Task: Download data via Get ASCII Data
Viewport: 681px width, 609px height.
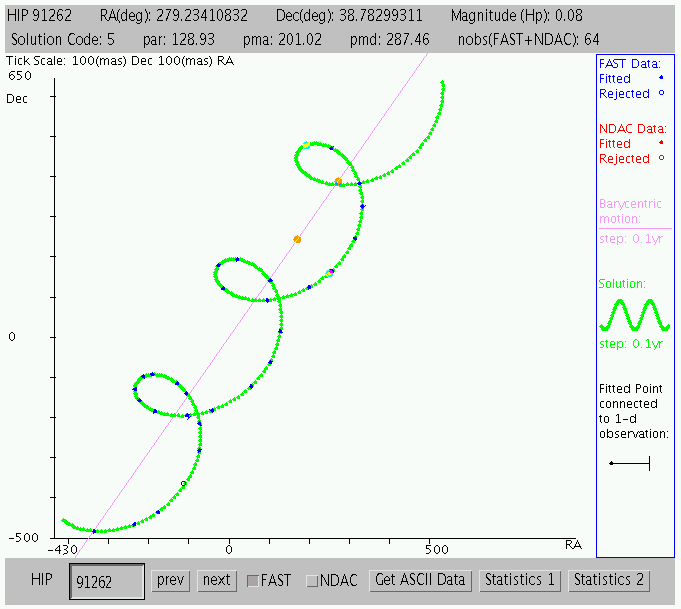Action: click(x=420, y=580)
